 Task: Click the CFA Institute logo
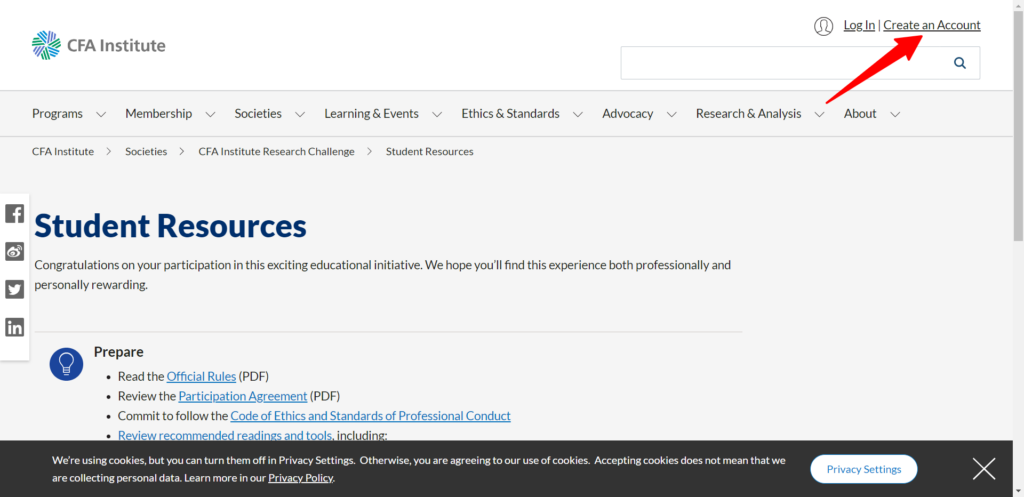point(98,45)
